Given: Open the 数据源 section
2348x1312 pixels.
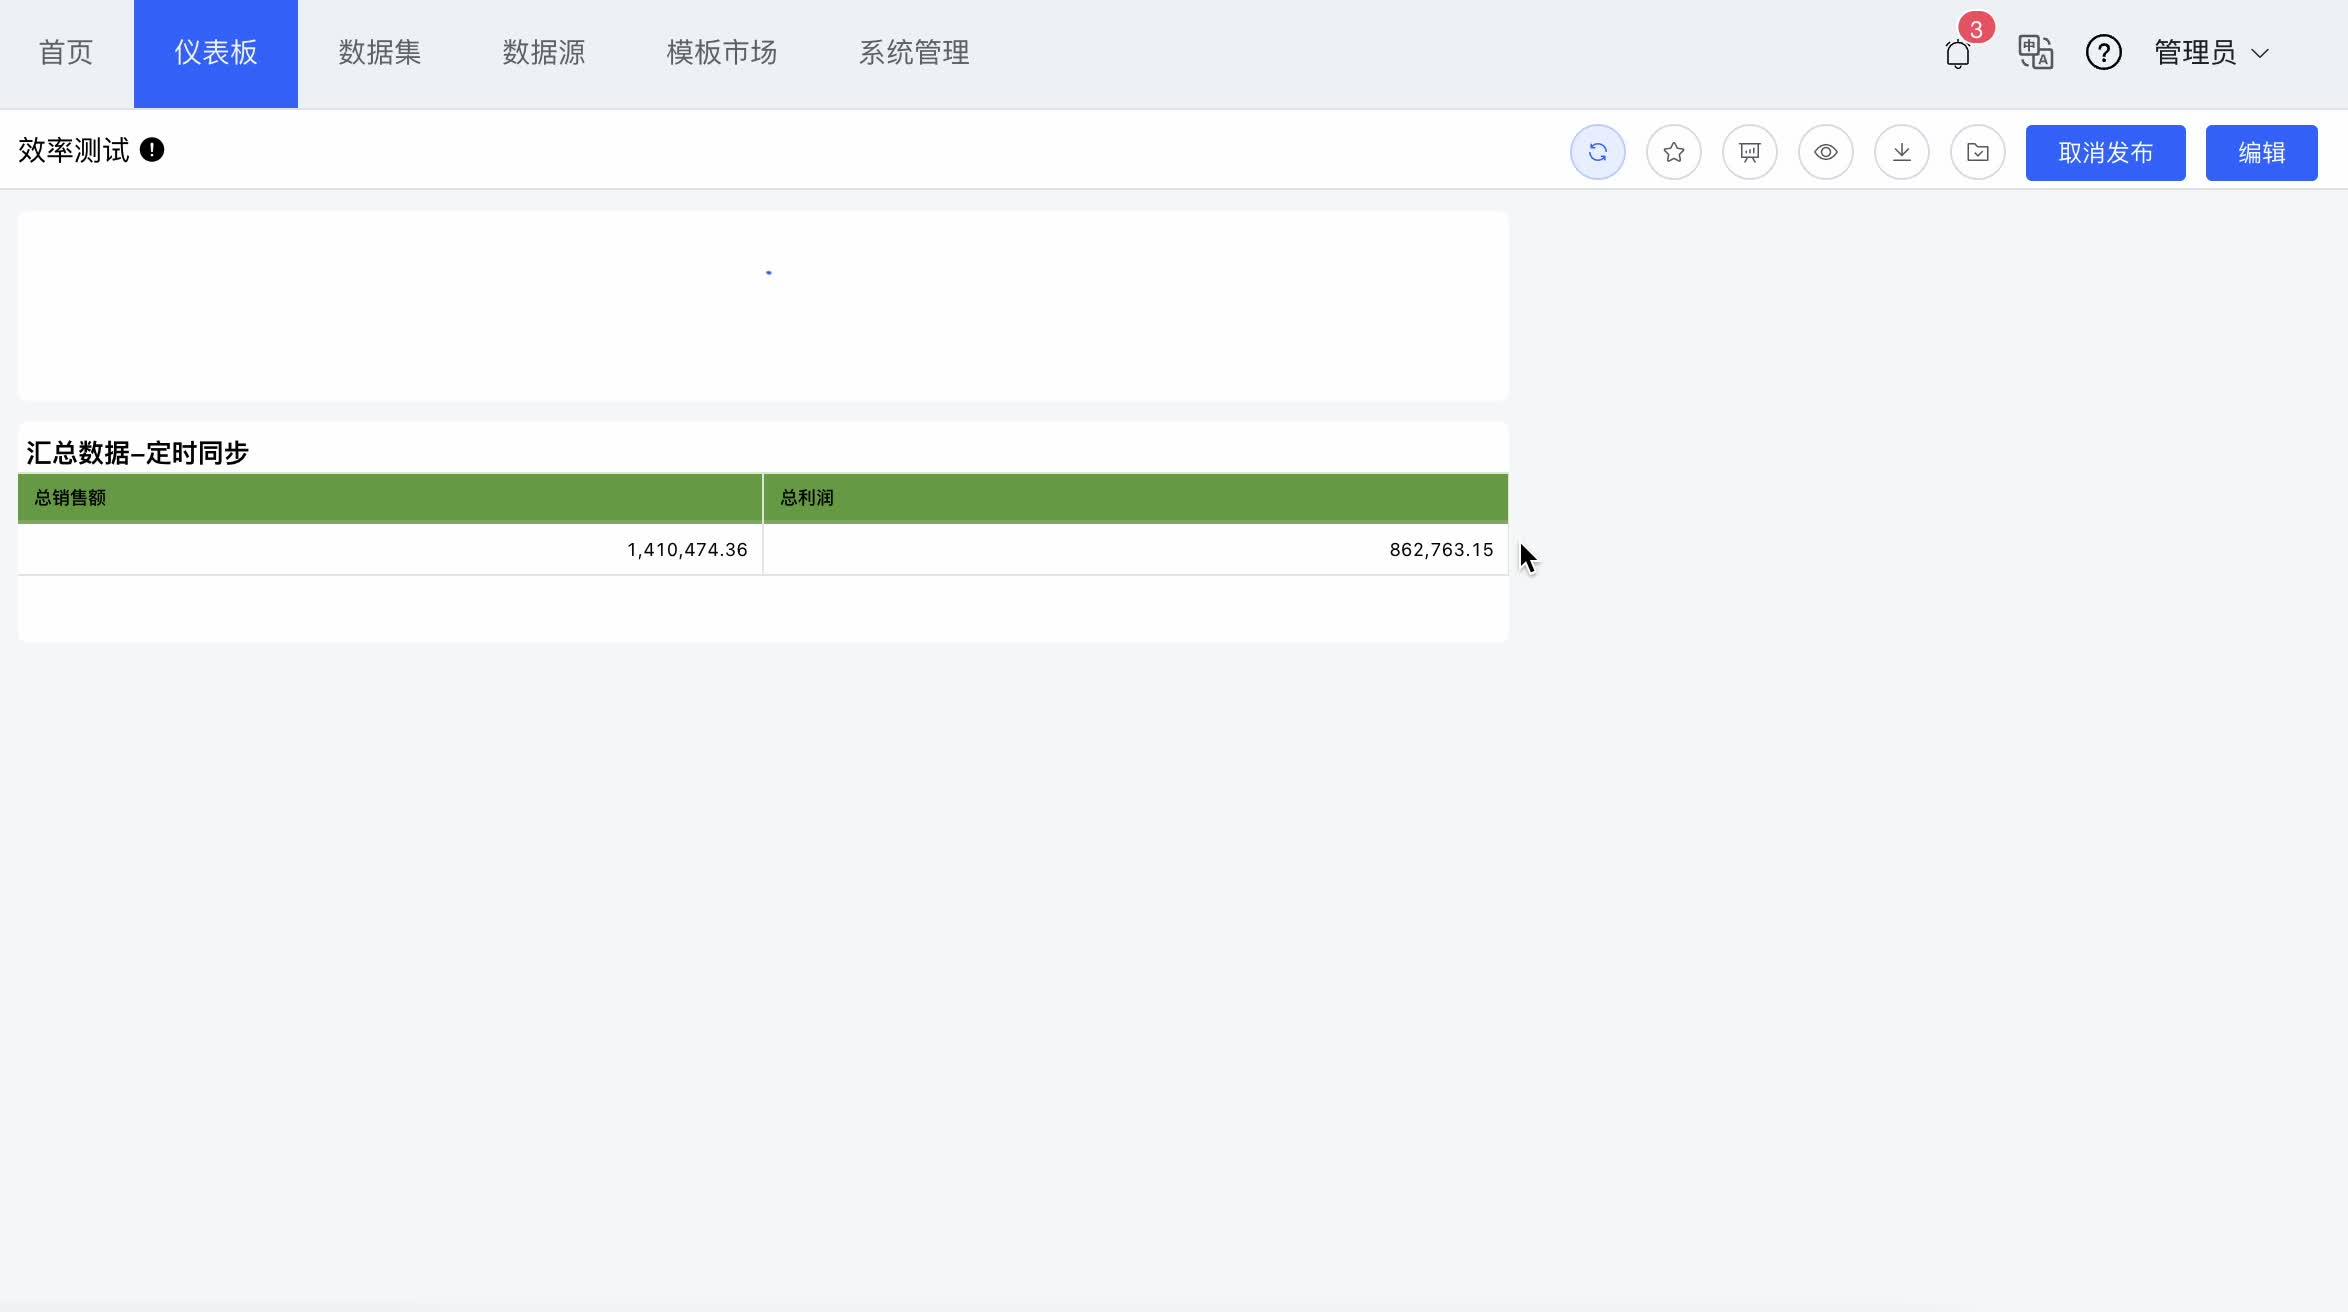Looking at the screenshot, I should coord(544,53).
